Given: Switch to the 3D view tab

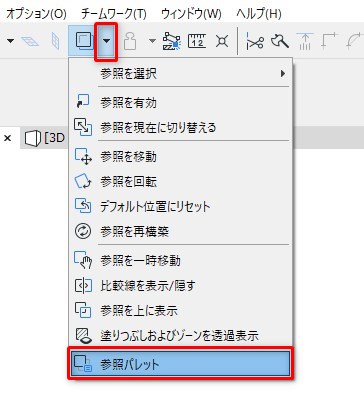Looking at the screenshot, I should (x=45, y=137).
